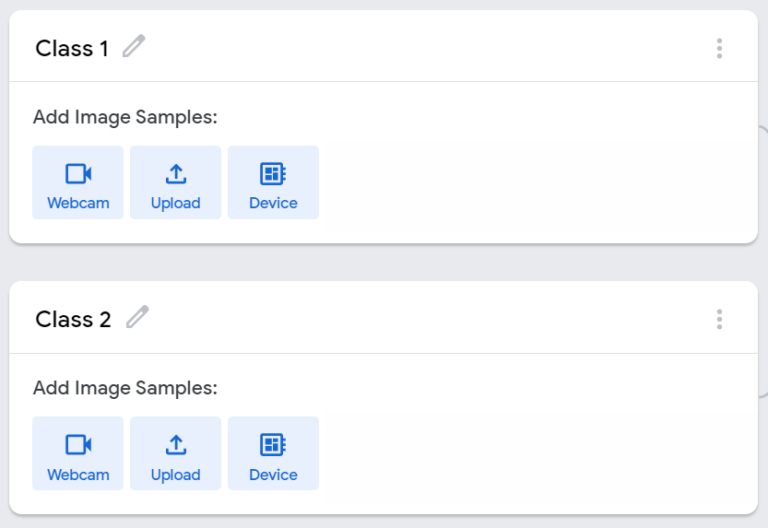768x528 pixels.
Task: Click the Upload text label in Class 1
Action: (x=176, y=203)
